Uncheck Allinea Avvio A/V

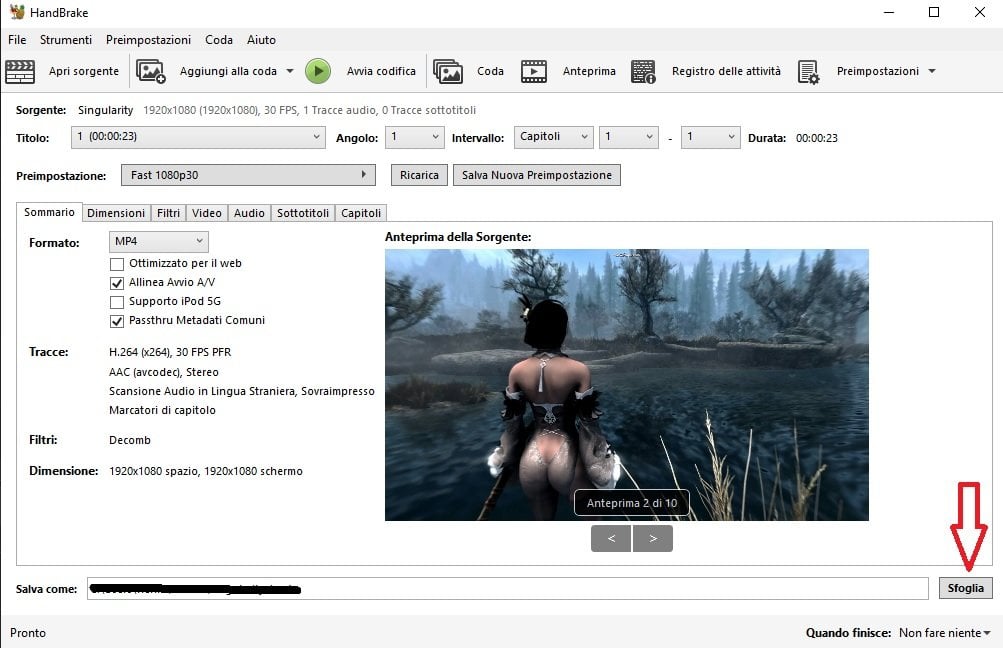[116, 283]
